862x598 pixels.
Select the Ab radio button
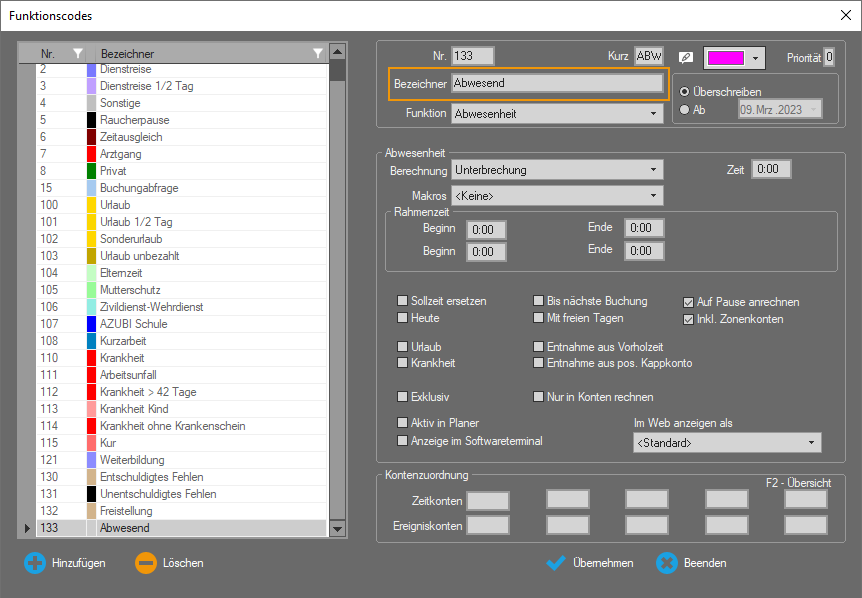coord(684,110)
